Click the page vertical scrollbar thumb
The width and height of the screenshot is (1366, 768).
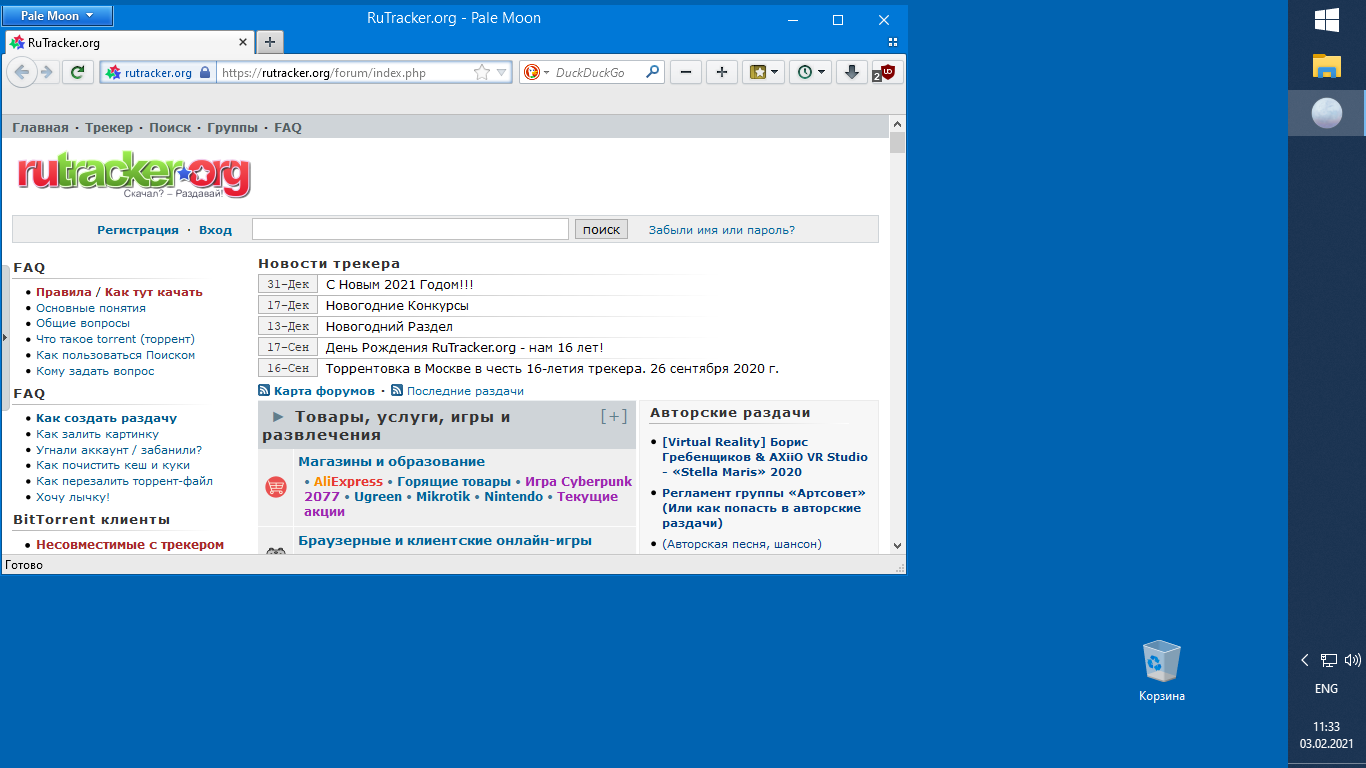pyautogui.click(x=897, y=141)
